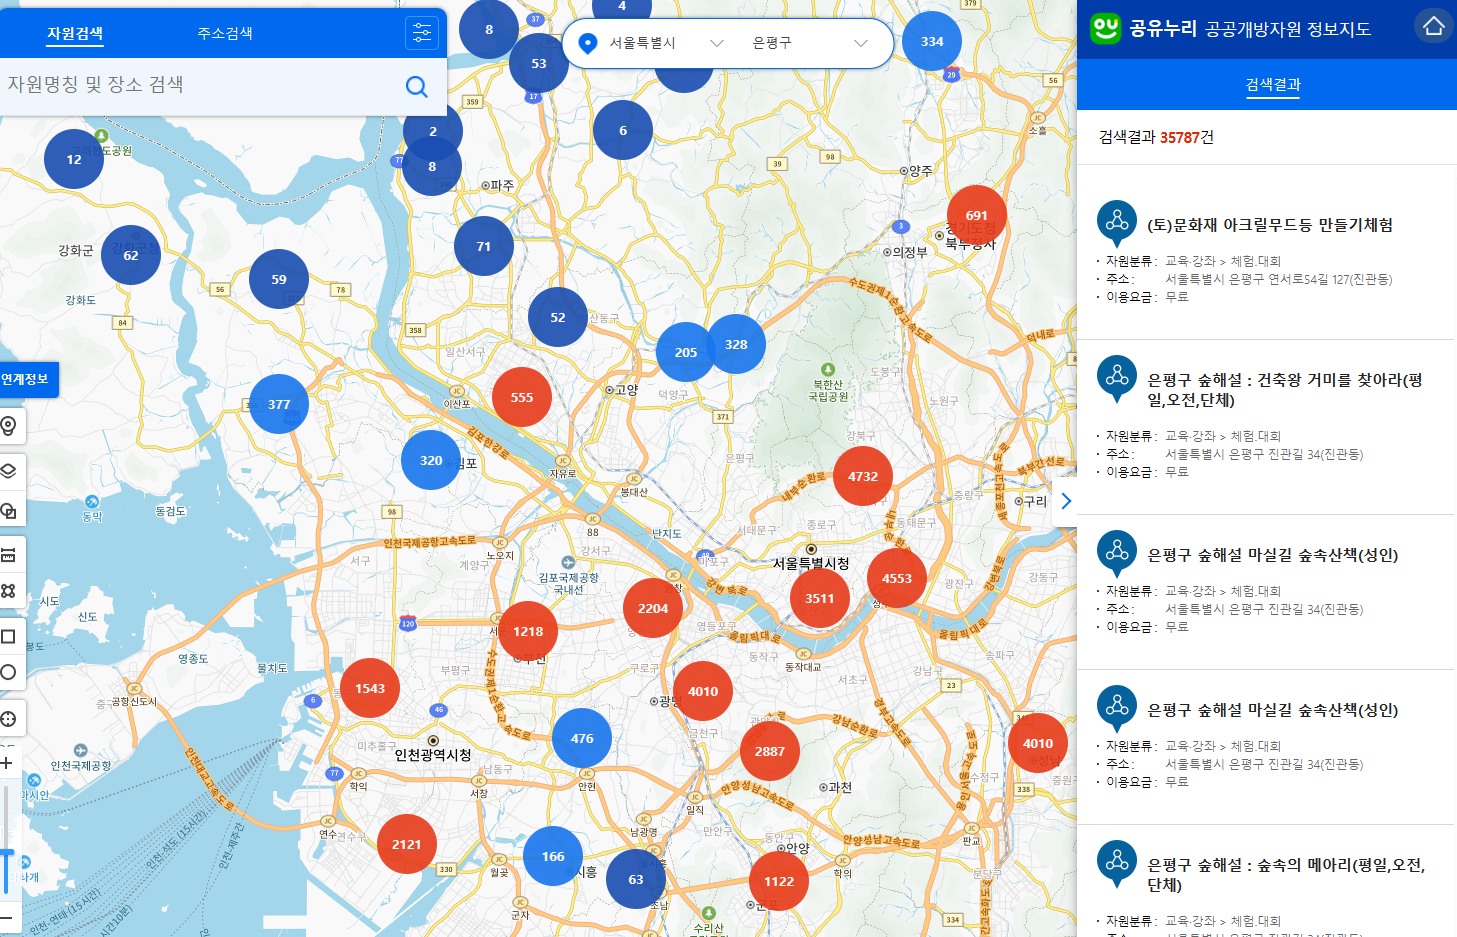Screen dimensions: 1457x937
Task: Click the 320 blue map cluster
Action: coord(431,460)
